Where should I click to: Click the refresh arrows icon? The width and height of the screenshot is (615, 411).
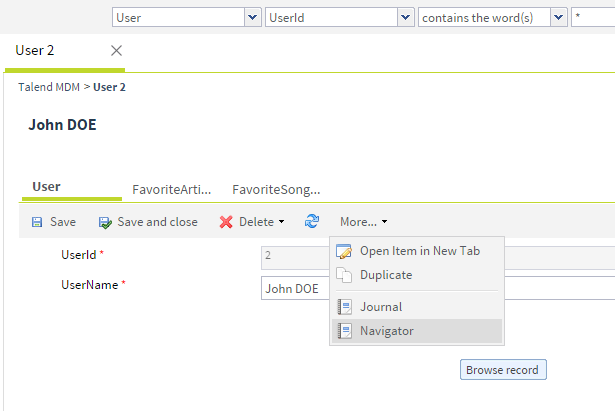point(312,222)
